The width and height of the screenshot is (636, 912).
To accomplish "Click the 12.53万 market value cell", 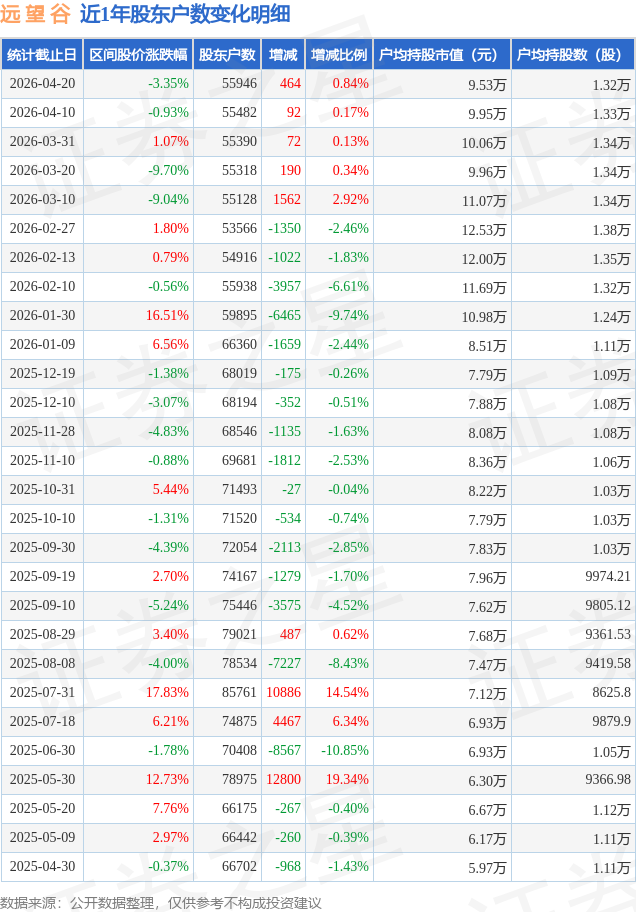I will pyautogui.click(x=484, y=230).
